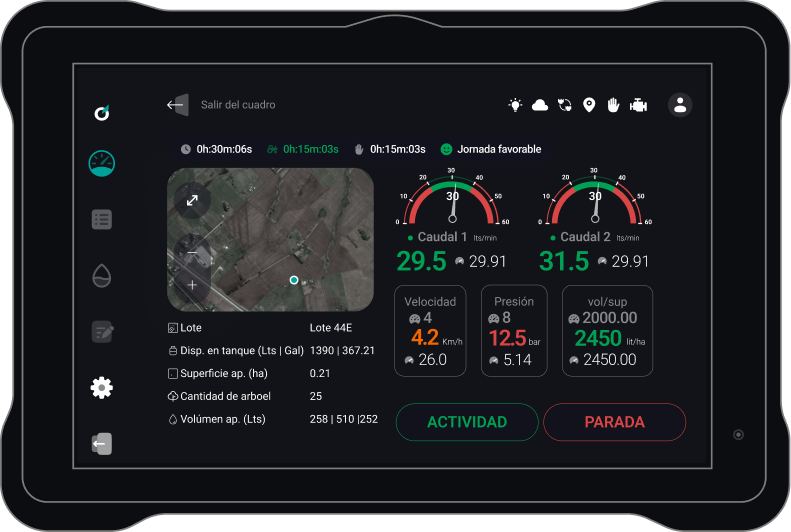791x532 pixels.
Task: Go back via Salir del cuadro arrow
Action: (x=177, y=105)
